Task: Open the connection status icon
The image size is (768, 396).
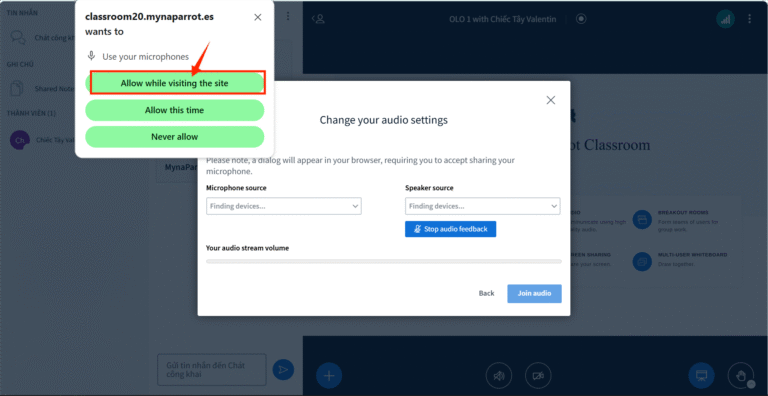Action: (725, 19)
